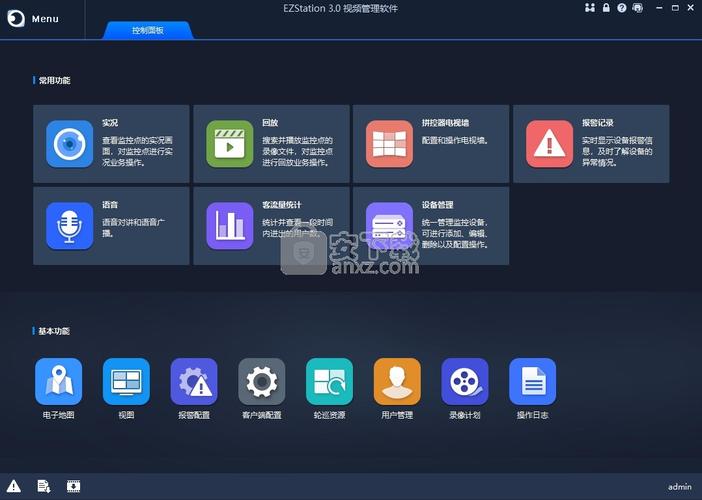Switch to the 控制面板 tab

[x=148, y=30]
